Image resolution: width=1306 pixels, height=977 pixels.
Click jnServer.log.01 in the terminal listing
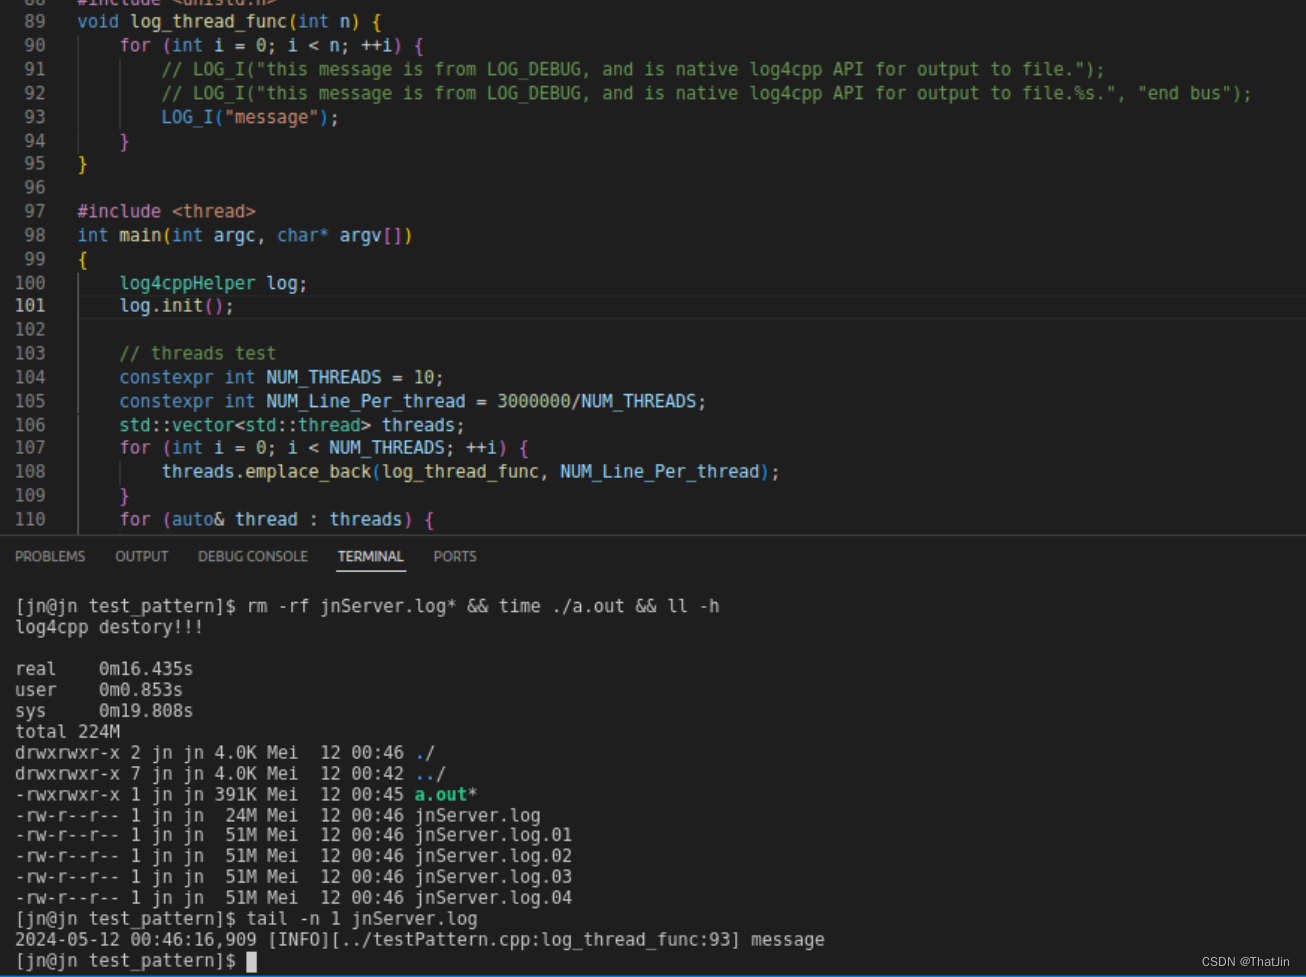(493, 835)
